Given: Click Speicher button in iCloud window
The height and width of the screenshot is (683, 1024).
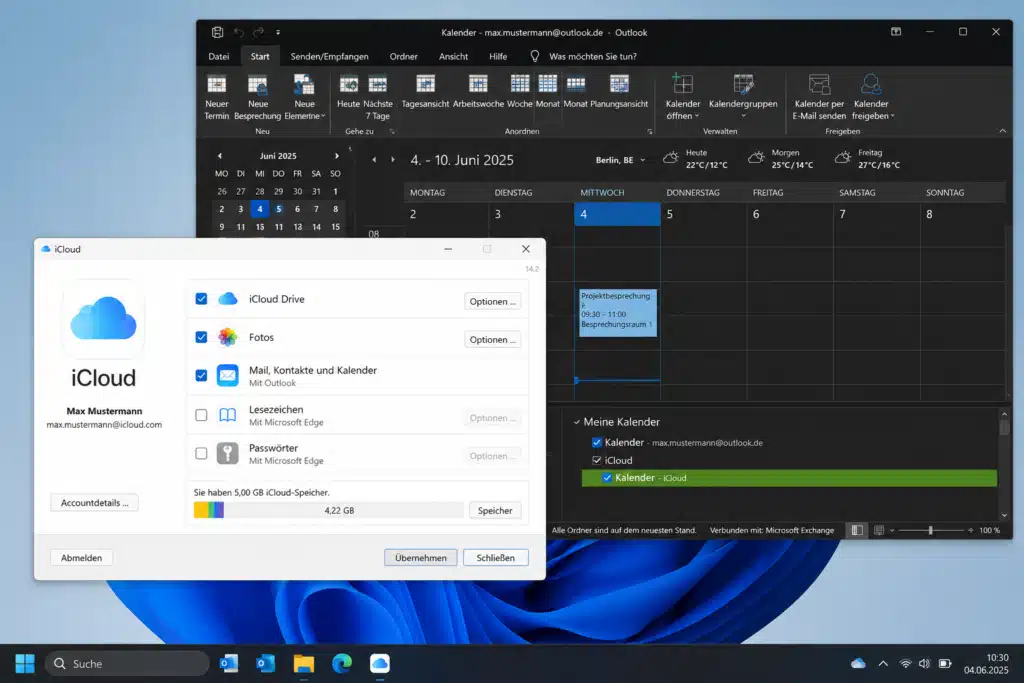Looking at the screenshot, I should 495,511.
